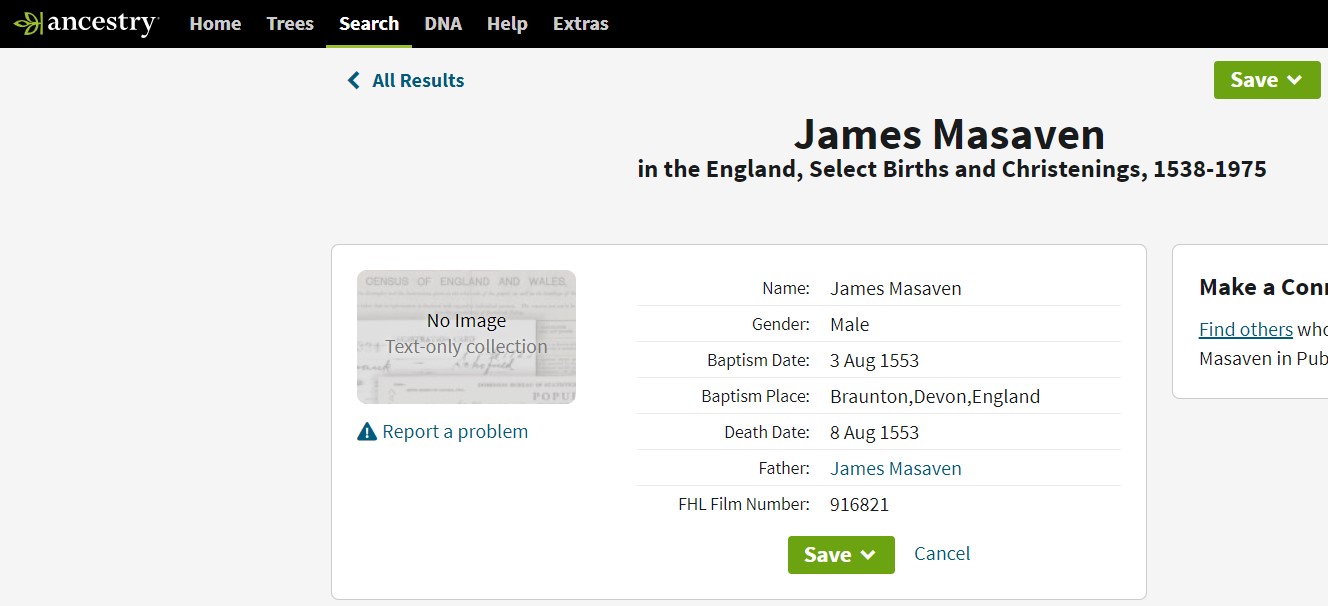The height and width of the screenshot is (606, 1328).
Task: Click the Ancestry leaf logo
Action: pyautogui.click(x=30, y=23)
